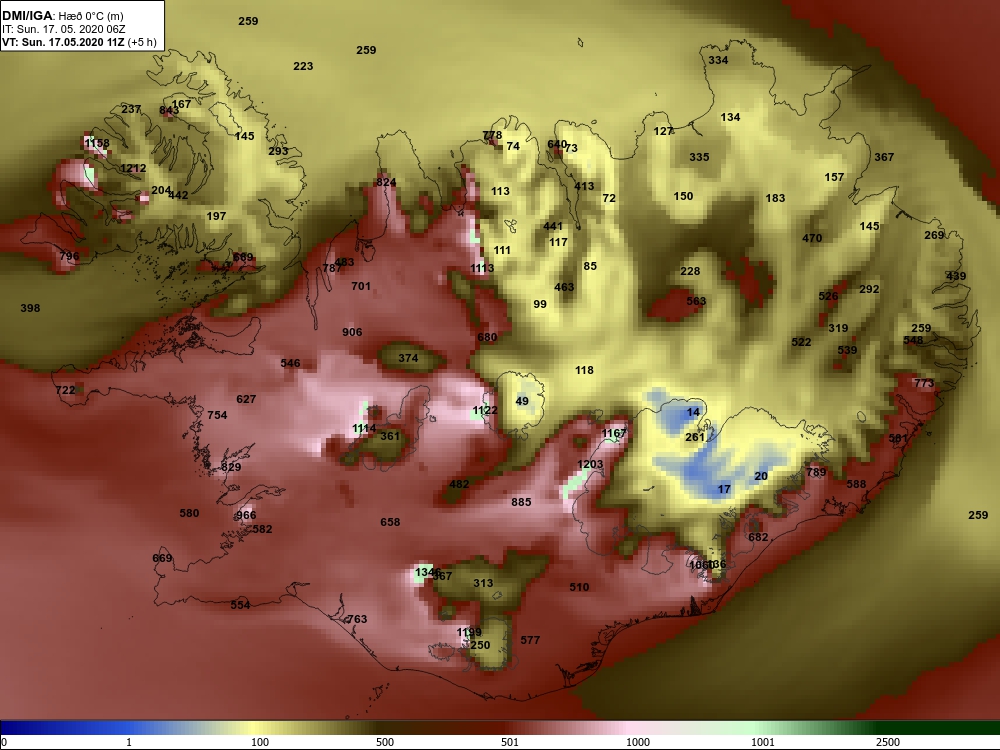
Task: Click the '554' value in the southwest
Action: tap(240, 605)
